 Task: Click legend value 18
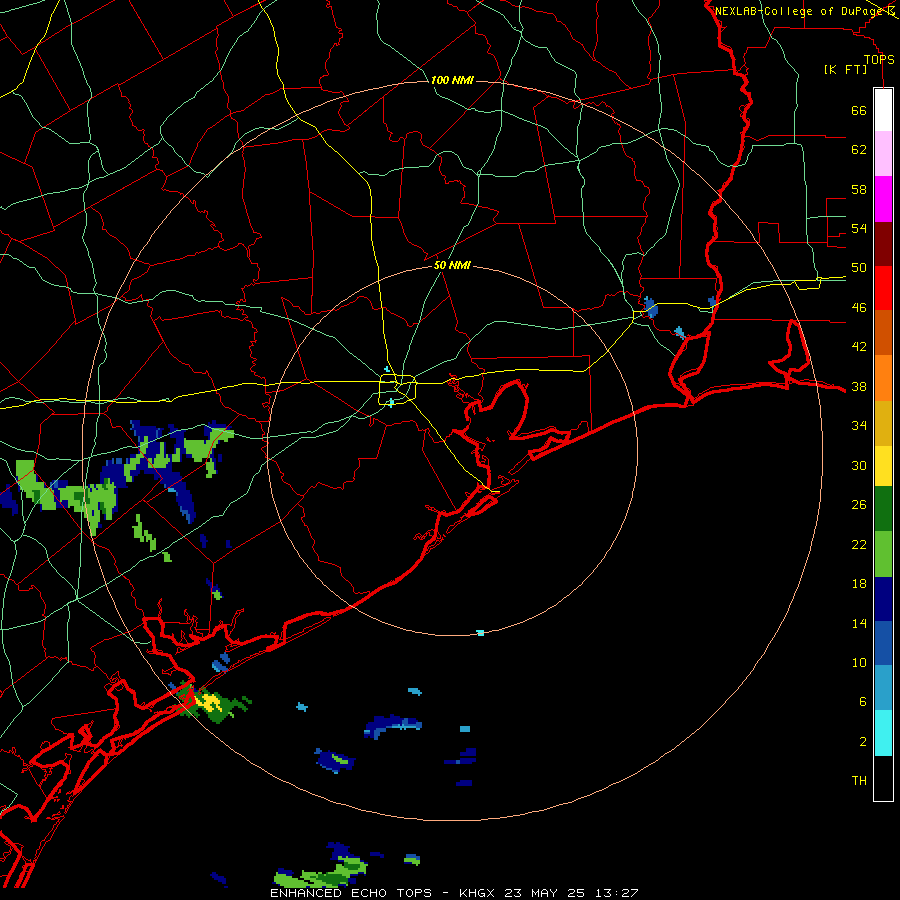coord(859,584)
